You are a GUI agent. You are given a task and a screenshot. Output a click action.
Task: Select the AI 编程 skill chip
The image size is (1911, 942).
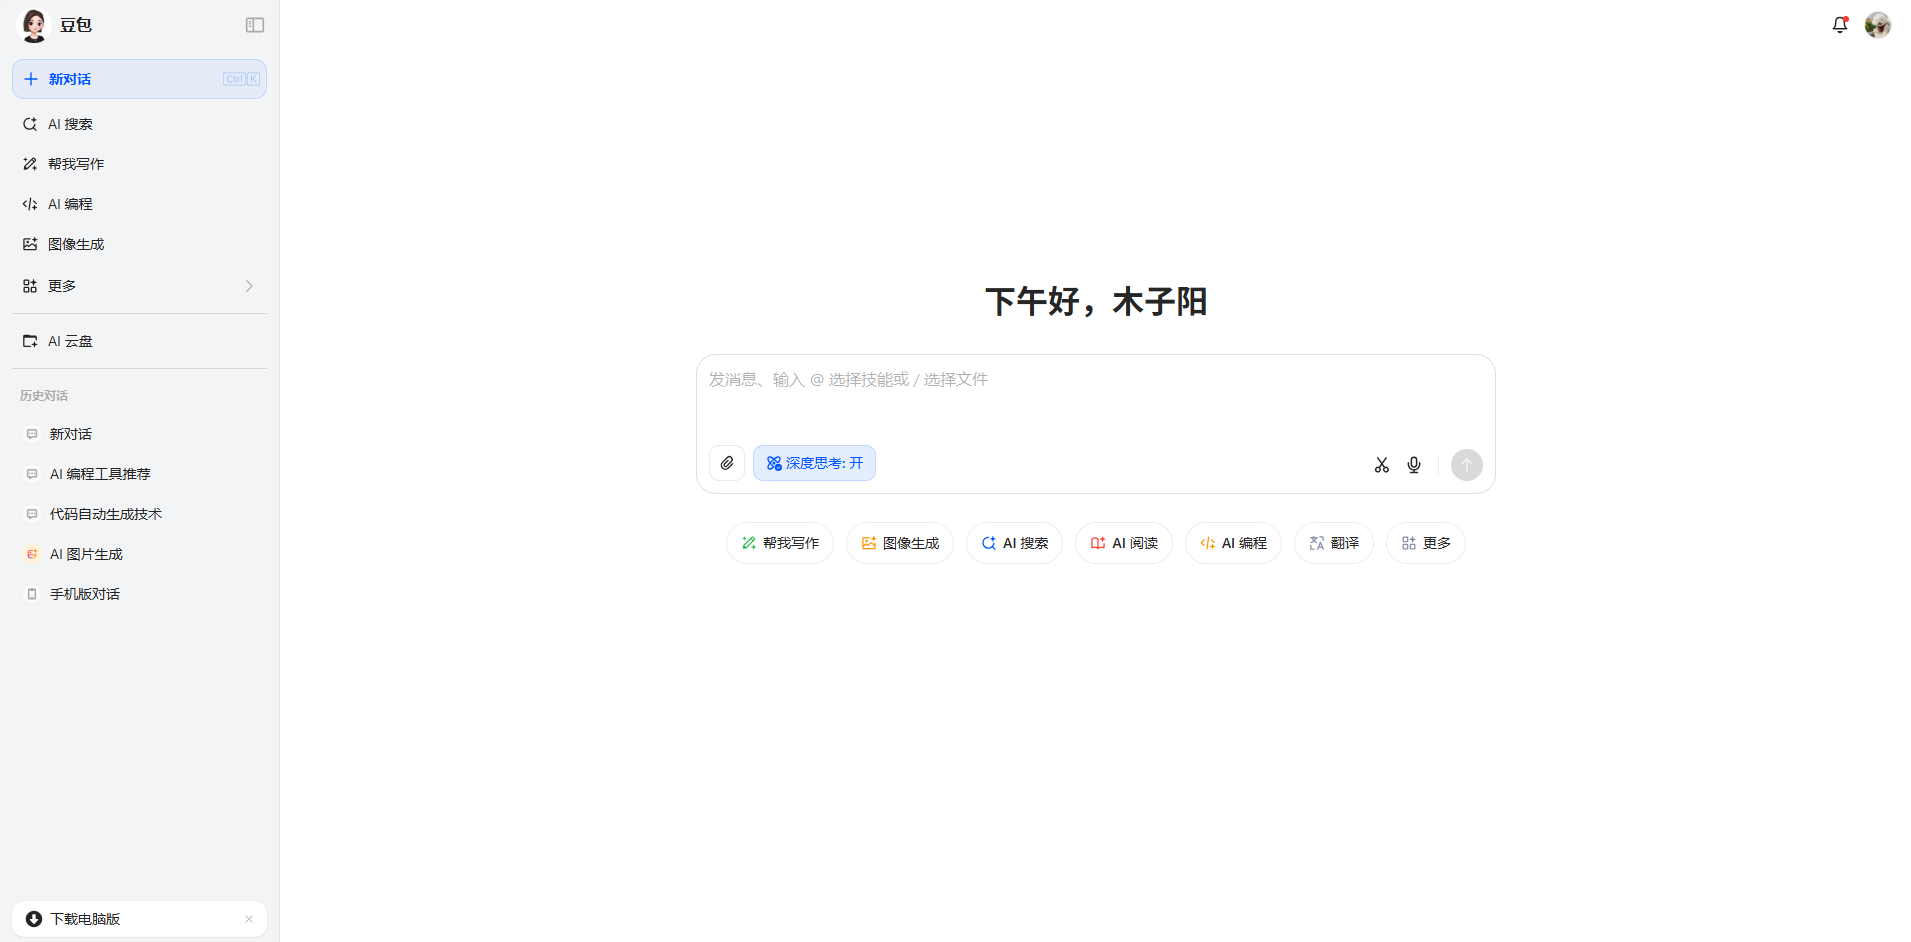[1233, 543]
